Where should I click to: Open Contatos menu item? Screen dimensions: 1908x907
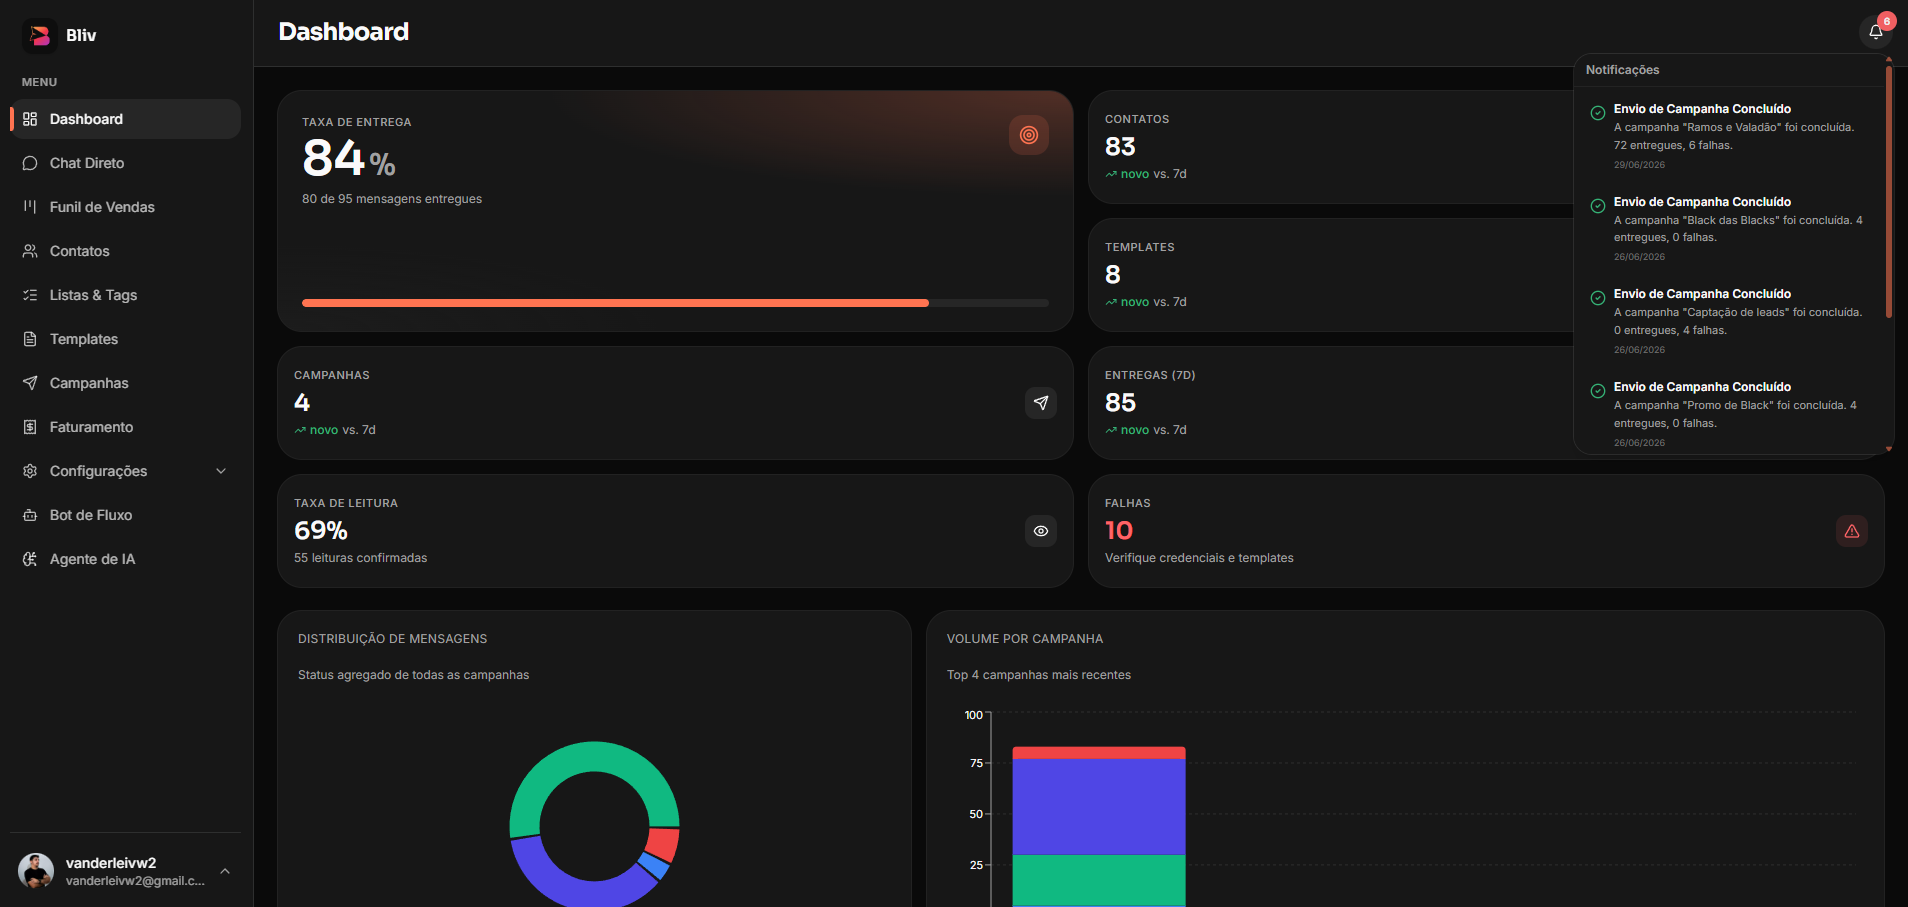[x=126, y=251]
